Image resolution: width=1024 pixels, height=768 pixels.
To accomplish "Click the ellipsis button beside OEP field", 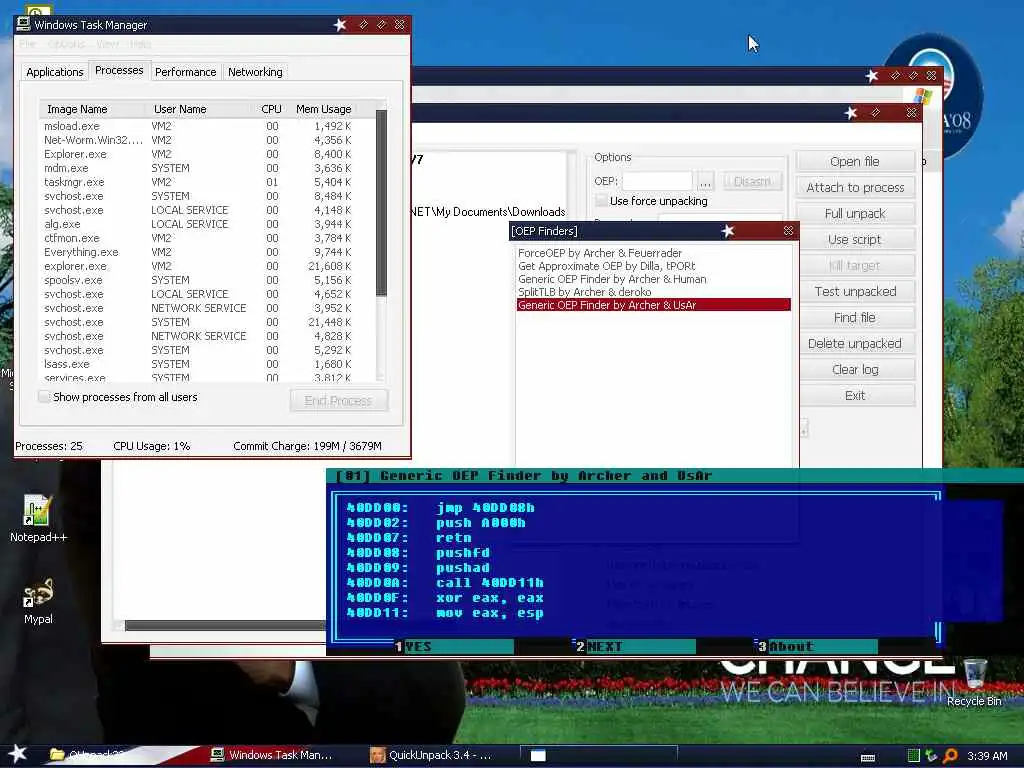I will click(x=705, y=181).
